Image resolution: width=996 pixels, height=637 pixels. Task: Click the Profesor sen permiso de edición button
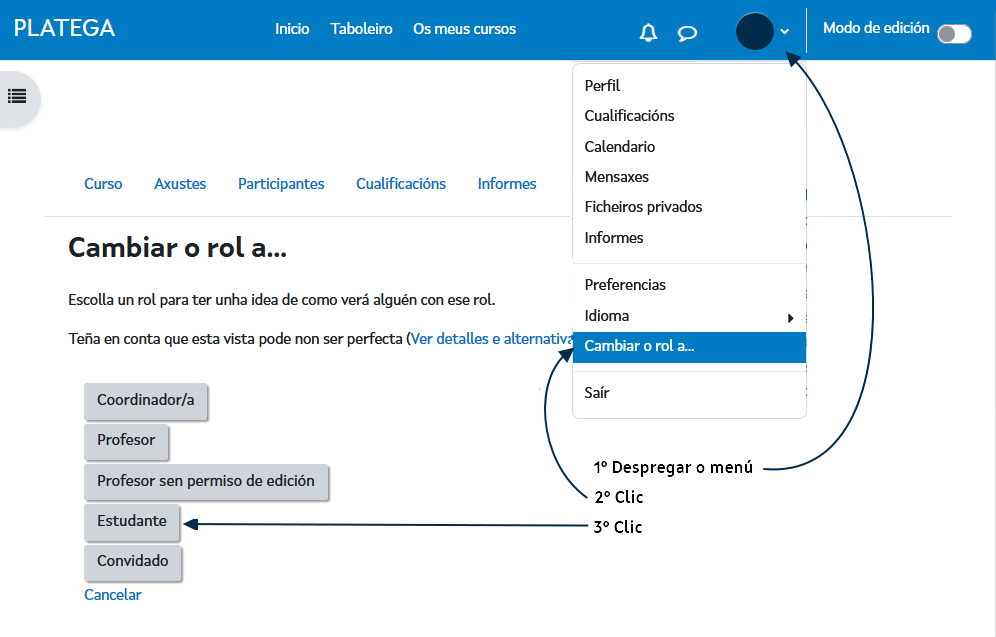[x=206, y=482]
